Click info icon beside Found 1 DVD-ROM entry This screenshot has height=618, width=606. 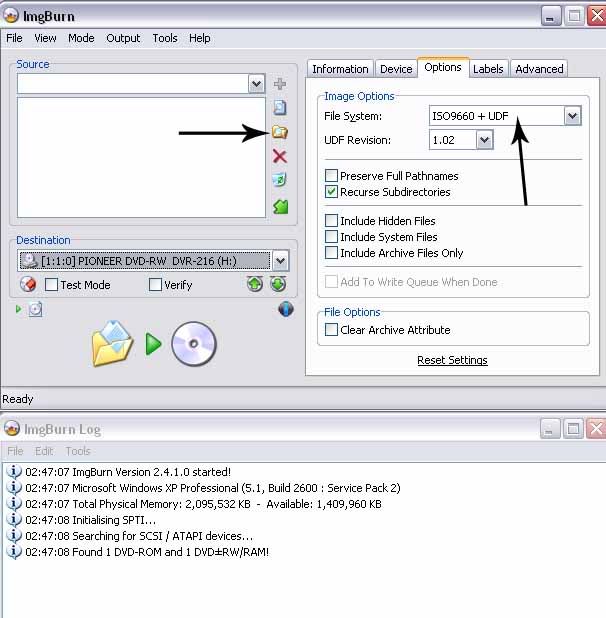point(14,552)
